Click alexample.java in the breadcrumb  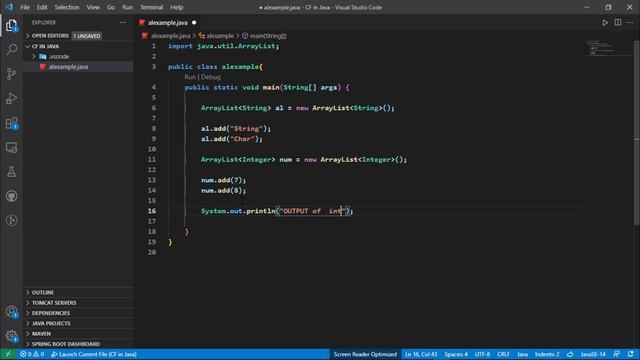[x=170, y=36]
